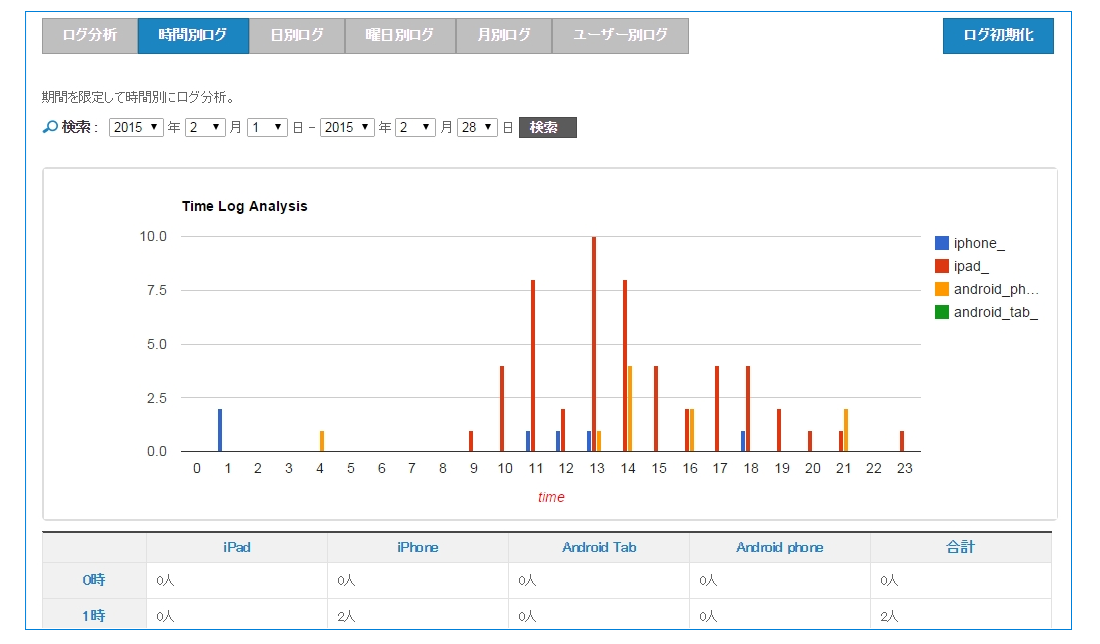Select the 月別ログ tab

tap(504, 35)
